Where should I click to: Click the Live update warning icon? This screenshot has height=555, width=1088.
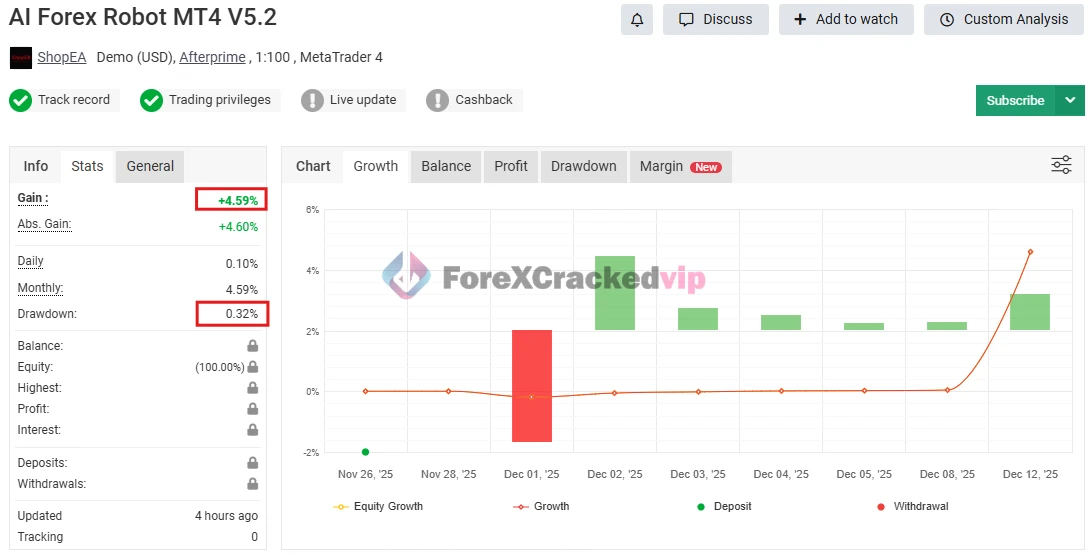[x=312, y=101]
